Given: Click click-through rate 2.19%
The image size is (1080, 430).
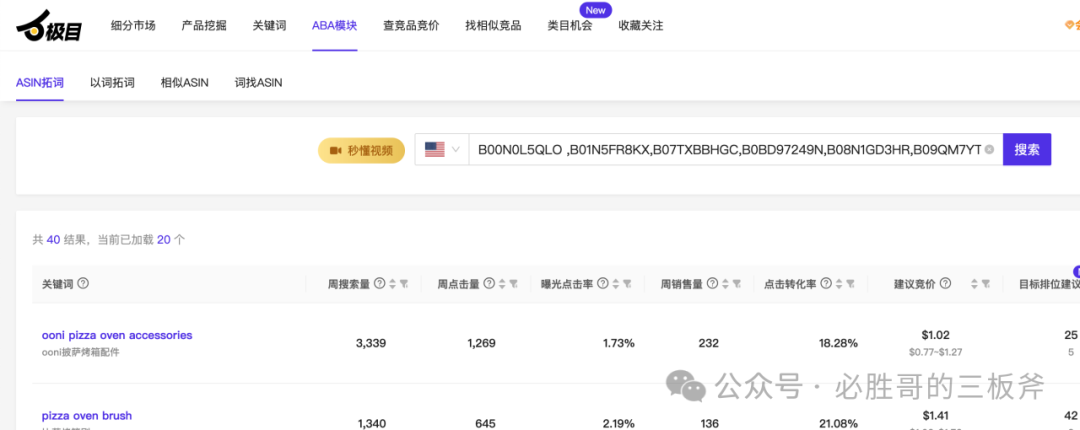Looking at the screenshot, I should click(619, 424).
